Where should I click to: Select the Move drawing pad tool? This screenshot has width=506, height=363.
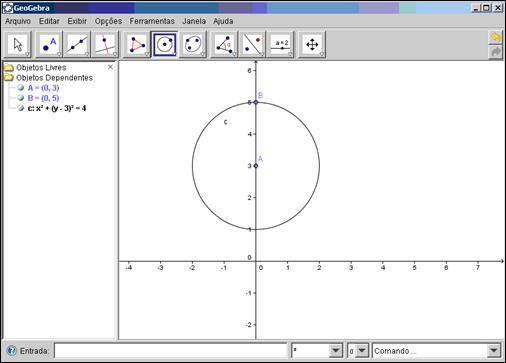(312, 44)
